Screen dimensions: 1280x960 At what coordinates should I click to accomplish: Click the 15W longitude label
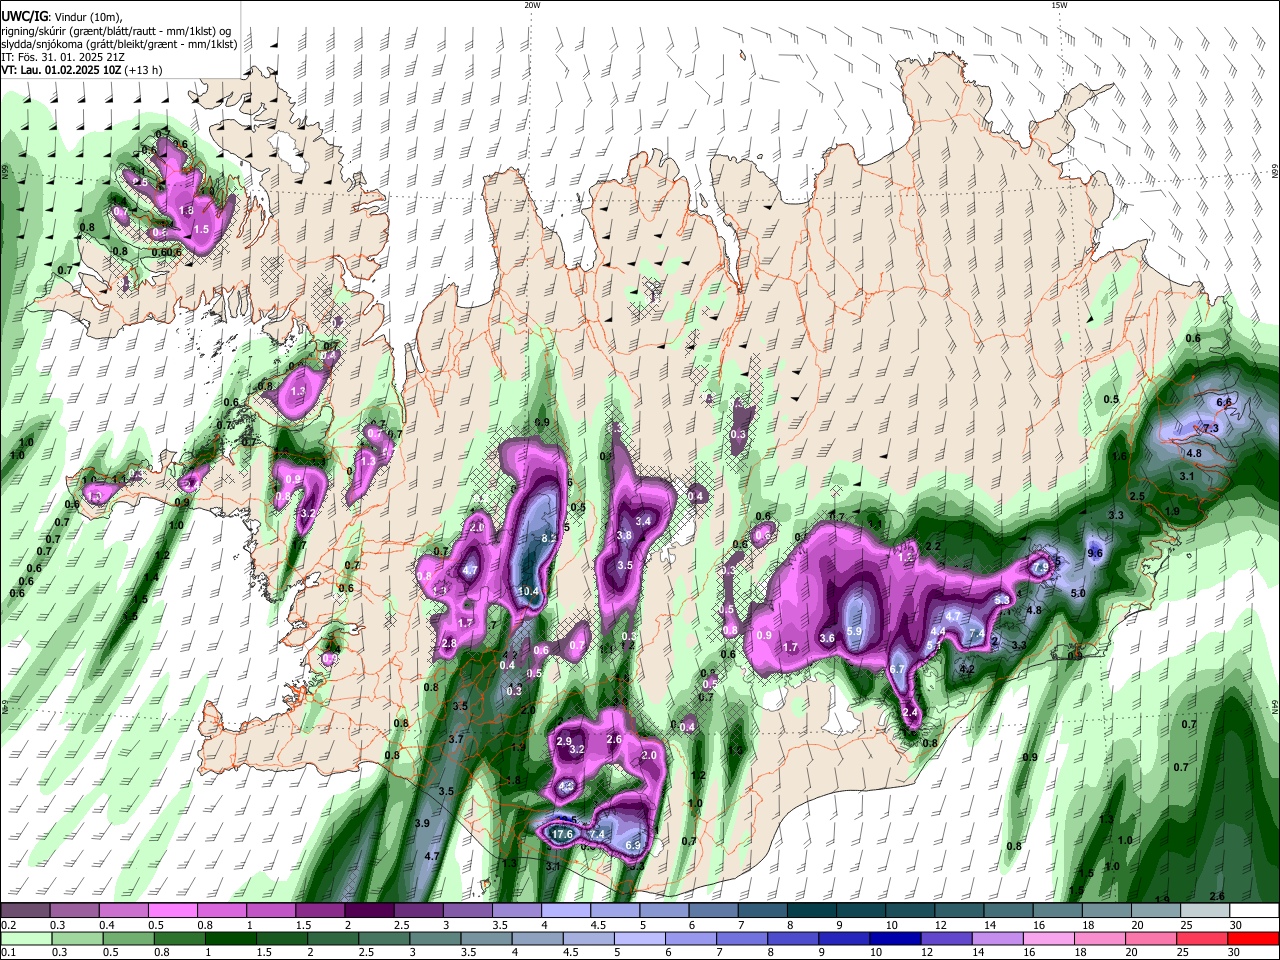(1059, 5)
